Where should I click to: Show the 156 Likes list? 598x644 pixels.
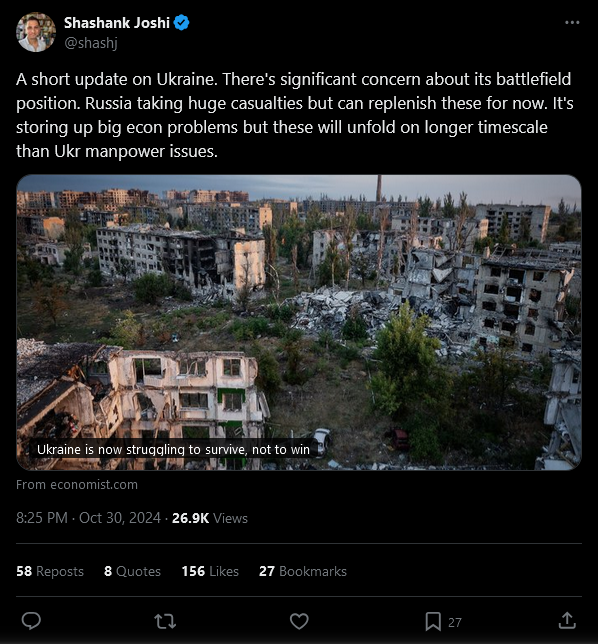[210, 571]
